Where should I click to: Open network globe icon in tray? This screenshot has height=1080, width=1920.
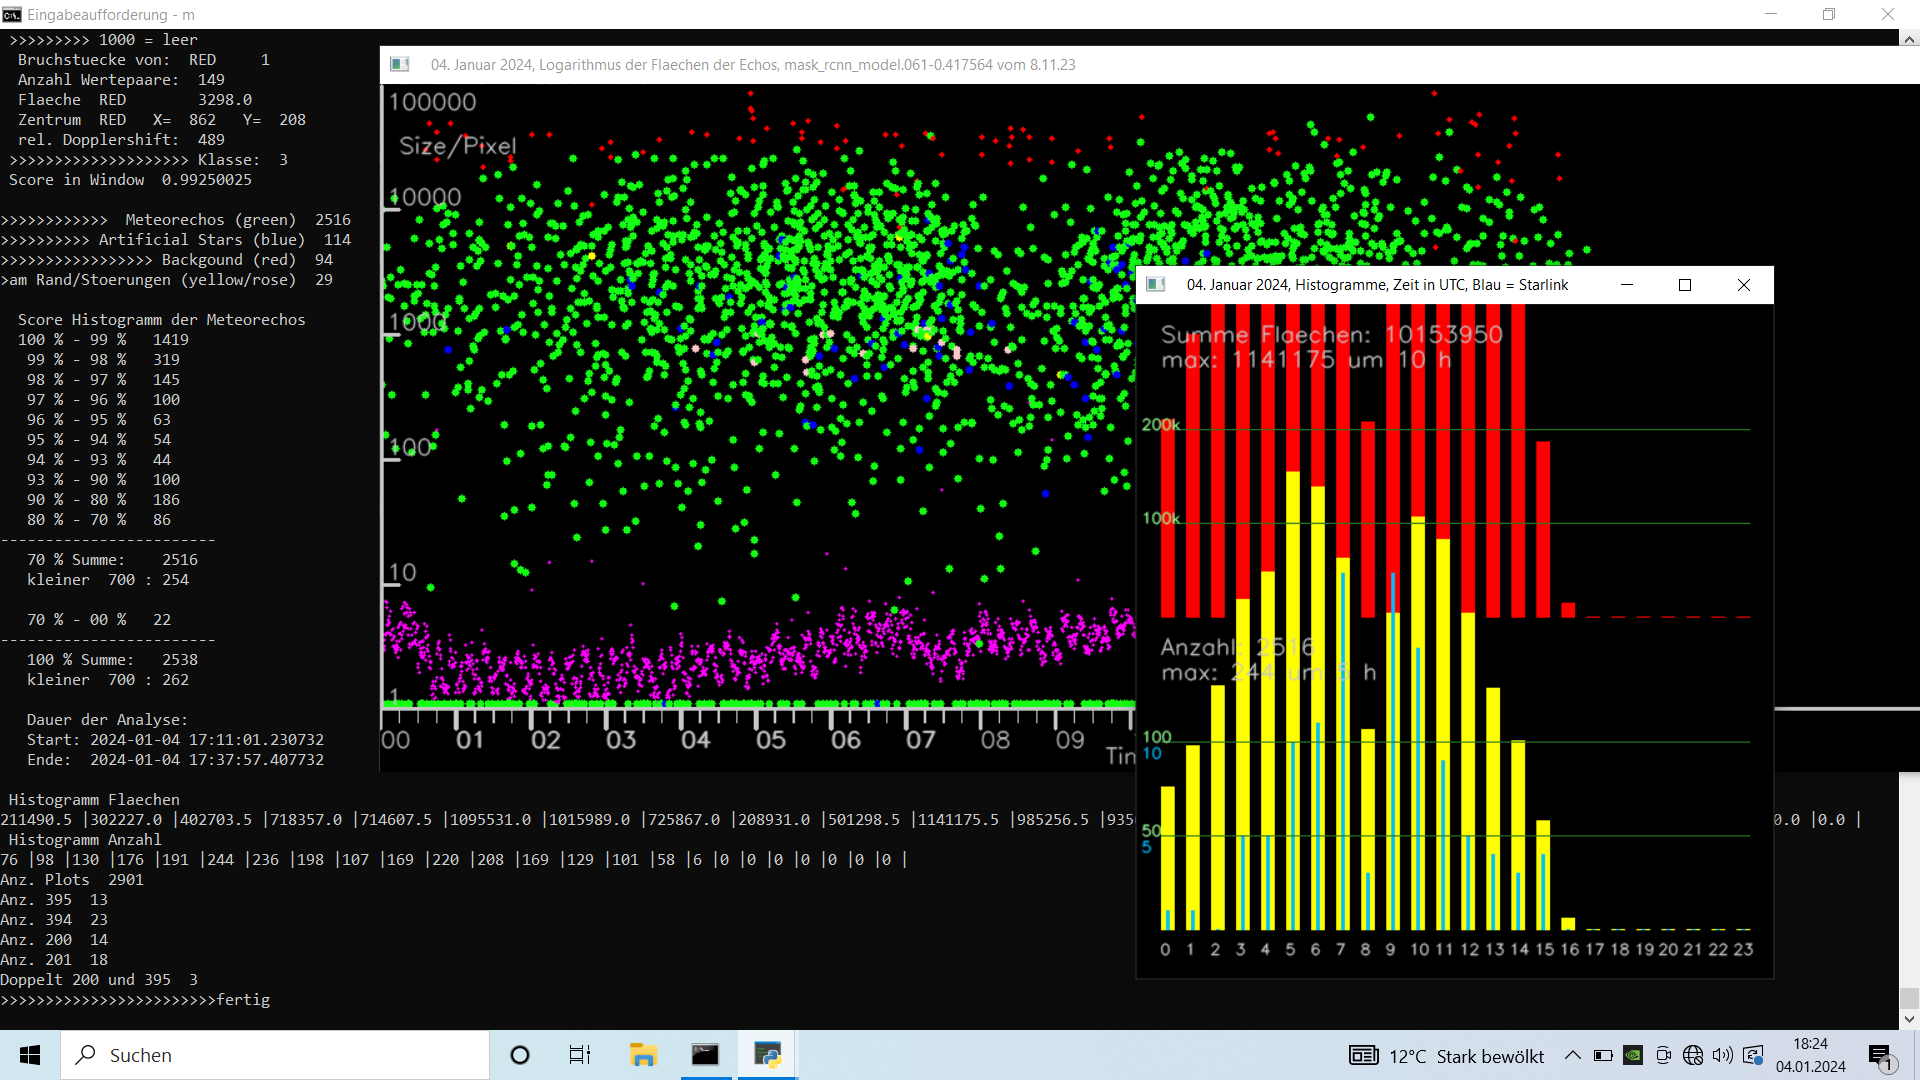(x=1693, y=1055)
